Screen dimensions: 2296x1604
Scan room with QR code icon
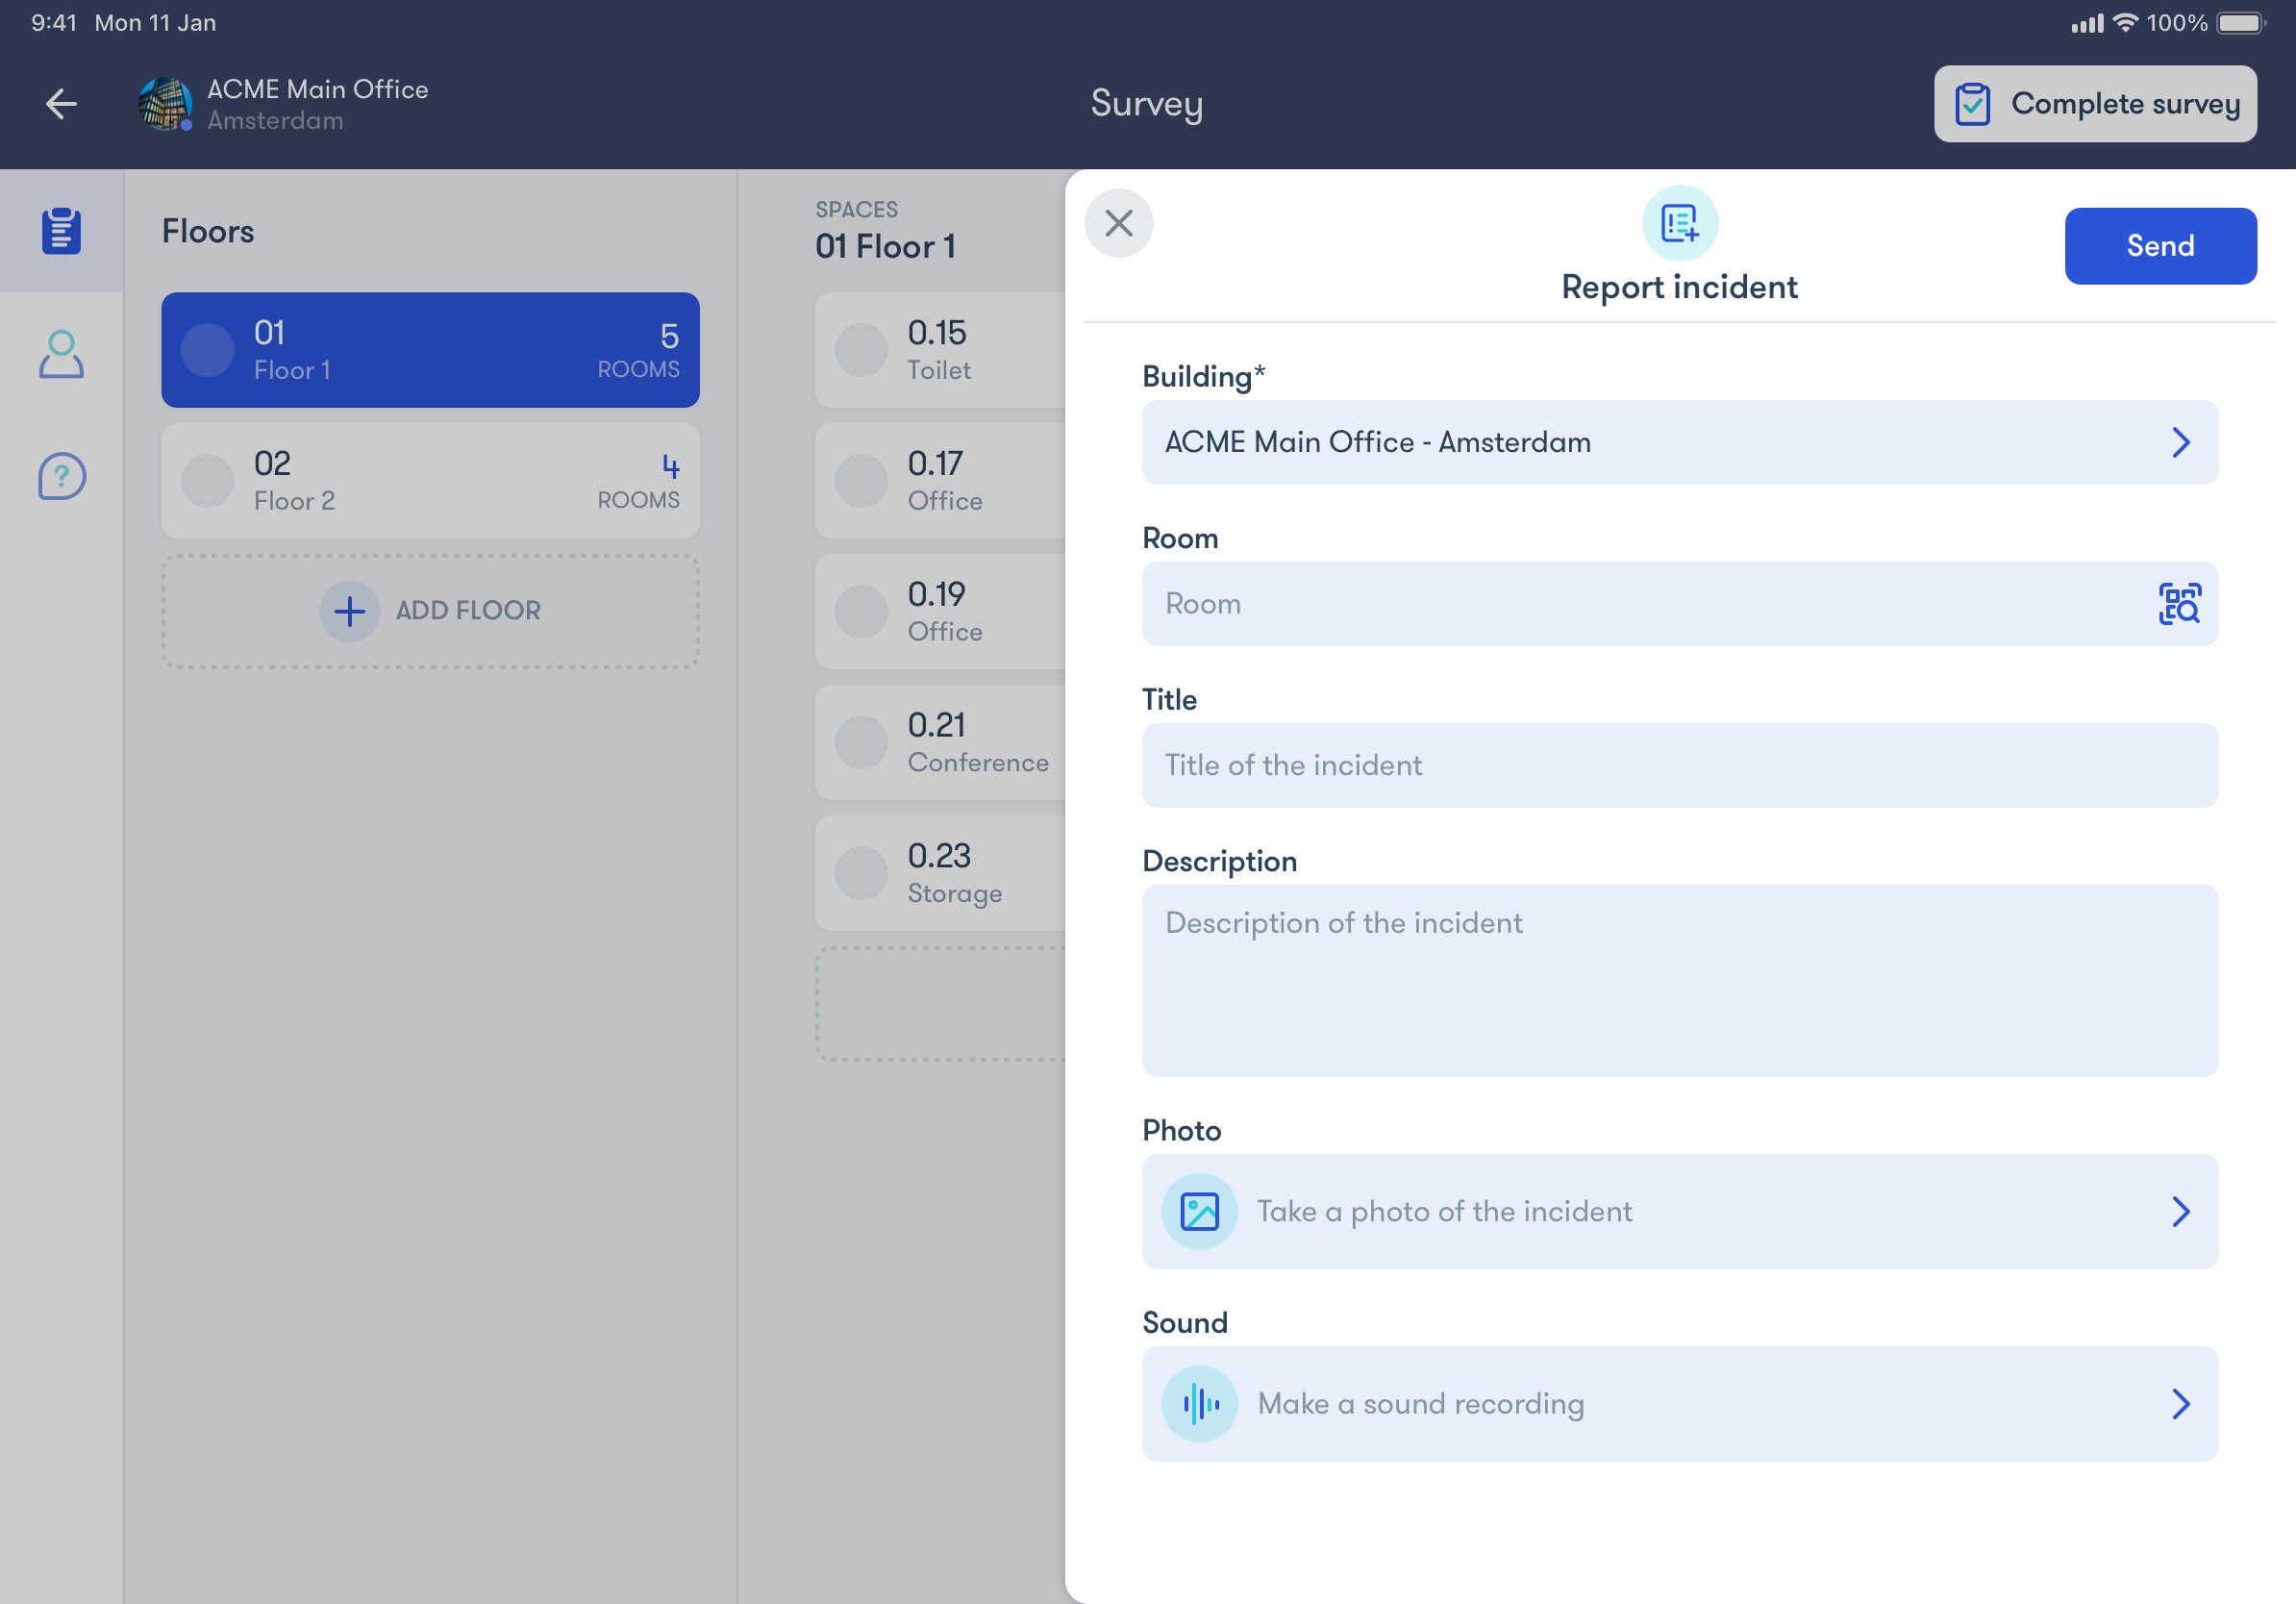pyautogui.click(x=2179, y=604)
